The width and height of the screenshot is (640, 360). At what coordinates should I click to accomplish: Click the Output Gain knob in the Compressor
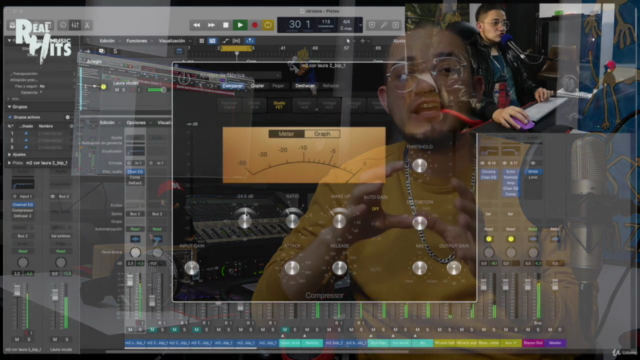coord(453,268)
